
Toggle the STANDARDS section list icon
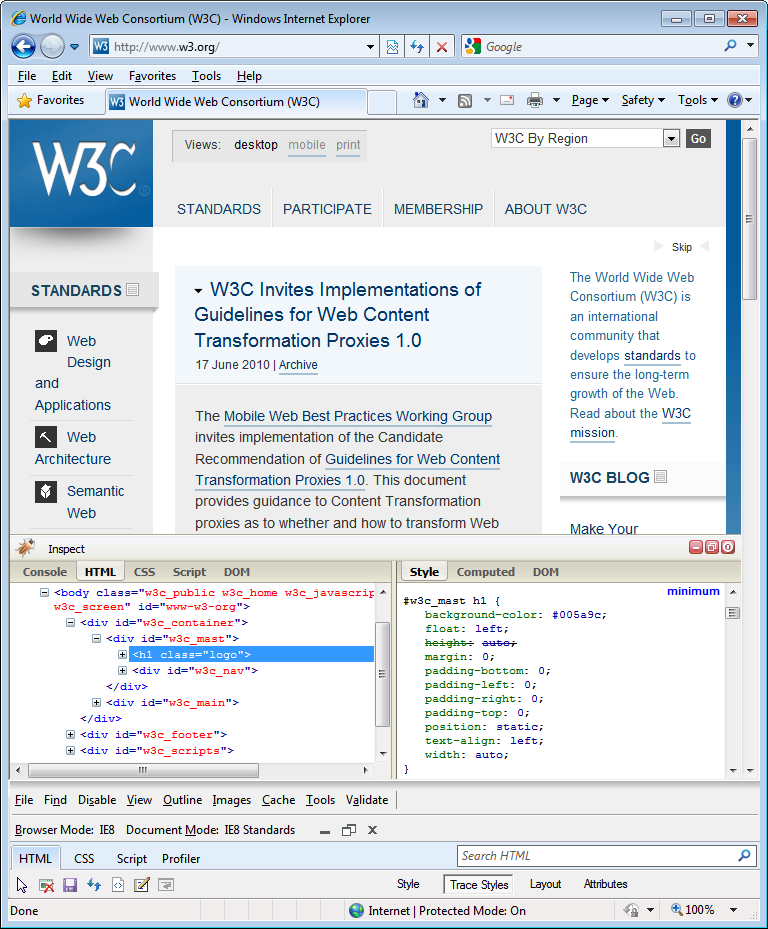pyautogui.click(x=133, y=290)
